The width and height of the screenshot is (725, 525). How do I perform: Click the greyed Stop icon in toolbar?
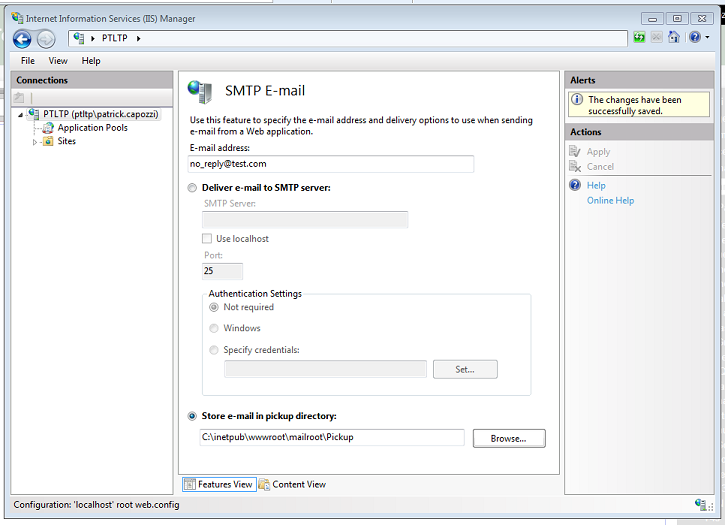point(657,37)
